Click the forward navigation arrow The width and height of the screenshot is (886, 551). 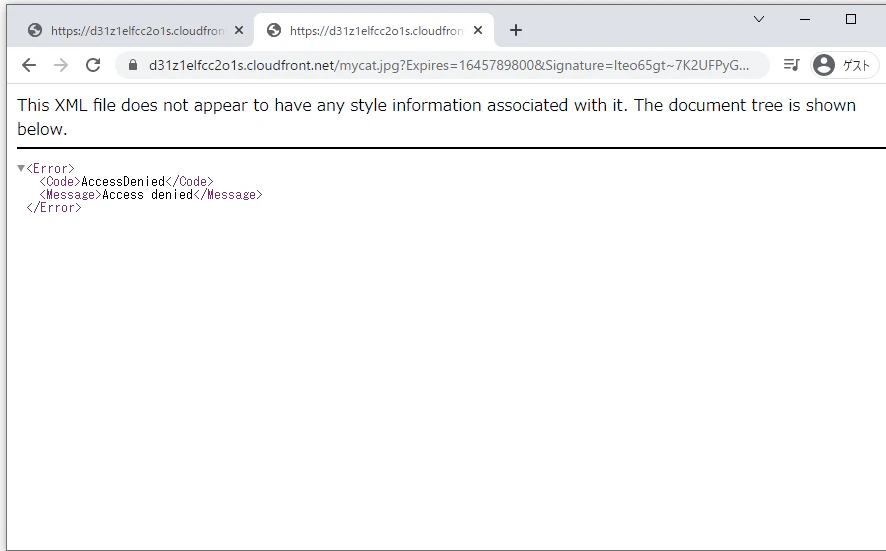coord(61,66)
